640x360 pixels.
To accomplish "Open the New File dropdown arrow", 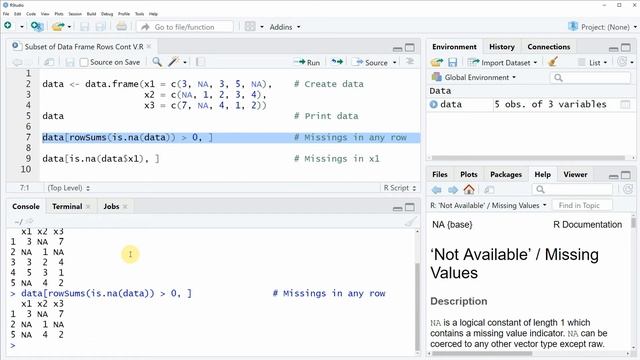I will tap(22, 27).
